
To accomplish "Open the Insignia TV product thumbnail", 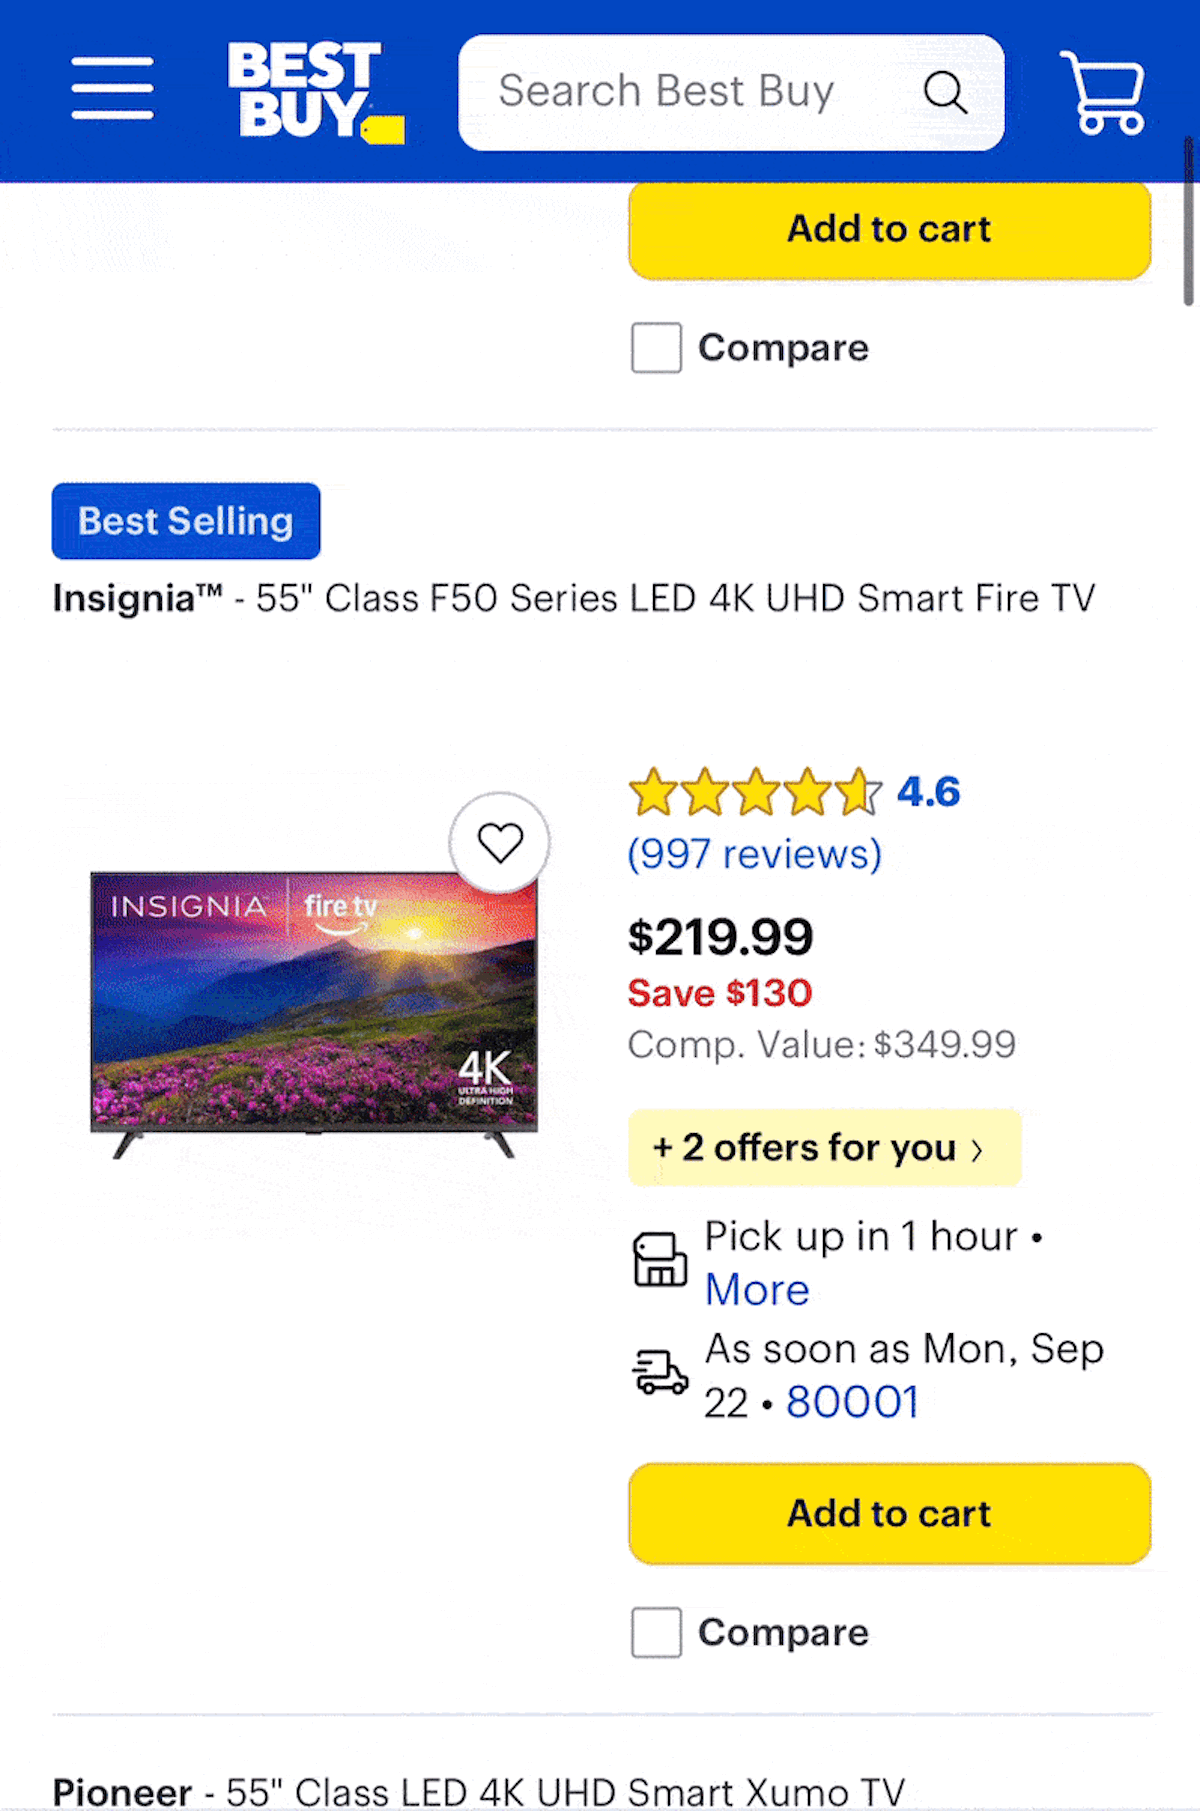I will (314, 1012).
